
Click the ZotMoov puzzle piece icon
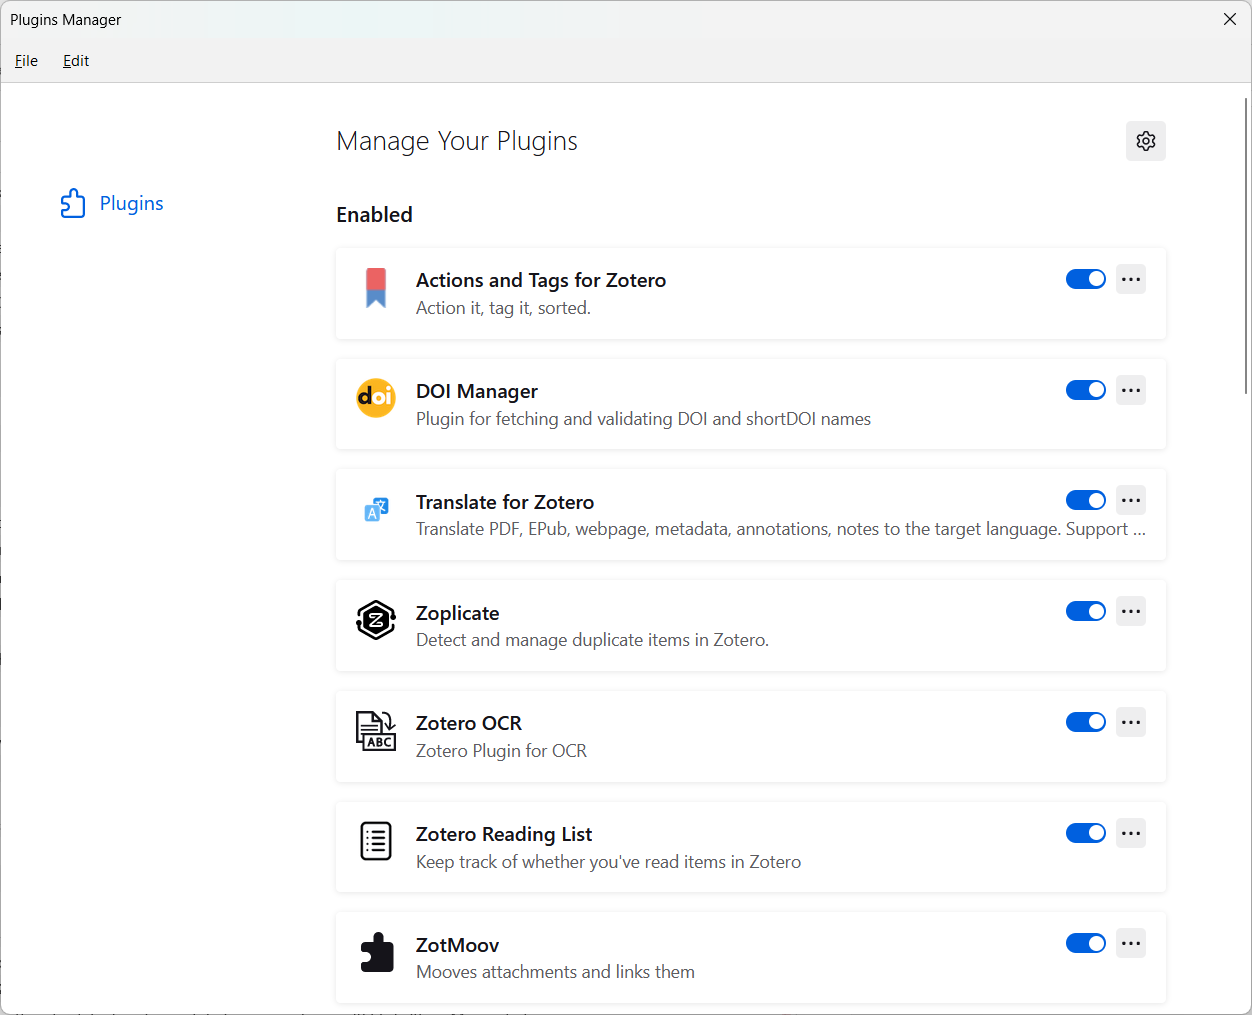click(x=376, y=952)
